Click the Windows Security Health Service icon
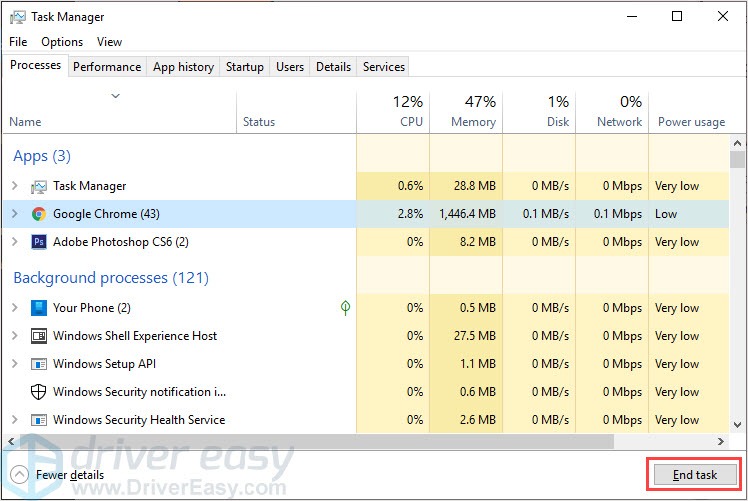This screenshot has width=748, height=501. (x=39, y=420)
